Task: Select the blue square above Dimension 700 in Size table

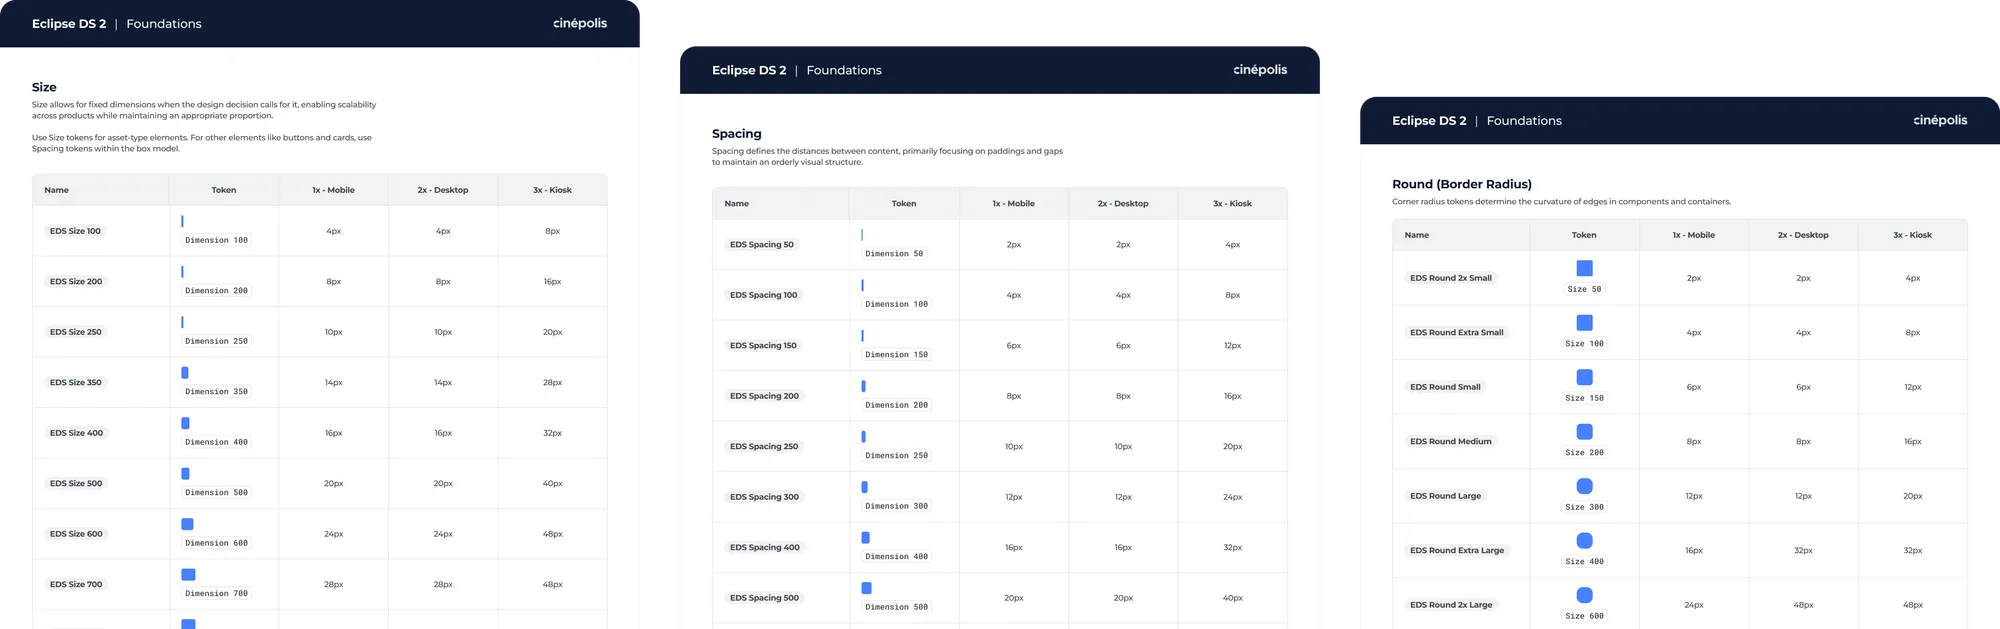Action: tap(188, 574)
